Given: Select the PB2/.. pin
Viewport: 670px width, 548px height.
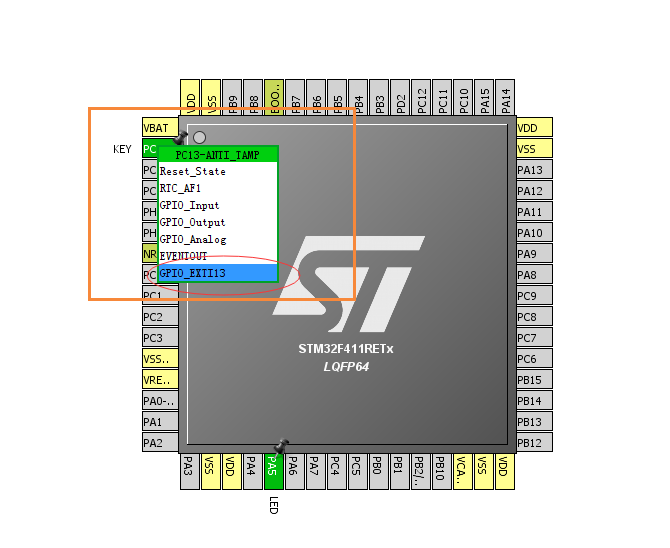Looking at the screenshot, I should click(421, 471).
